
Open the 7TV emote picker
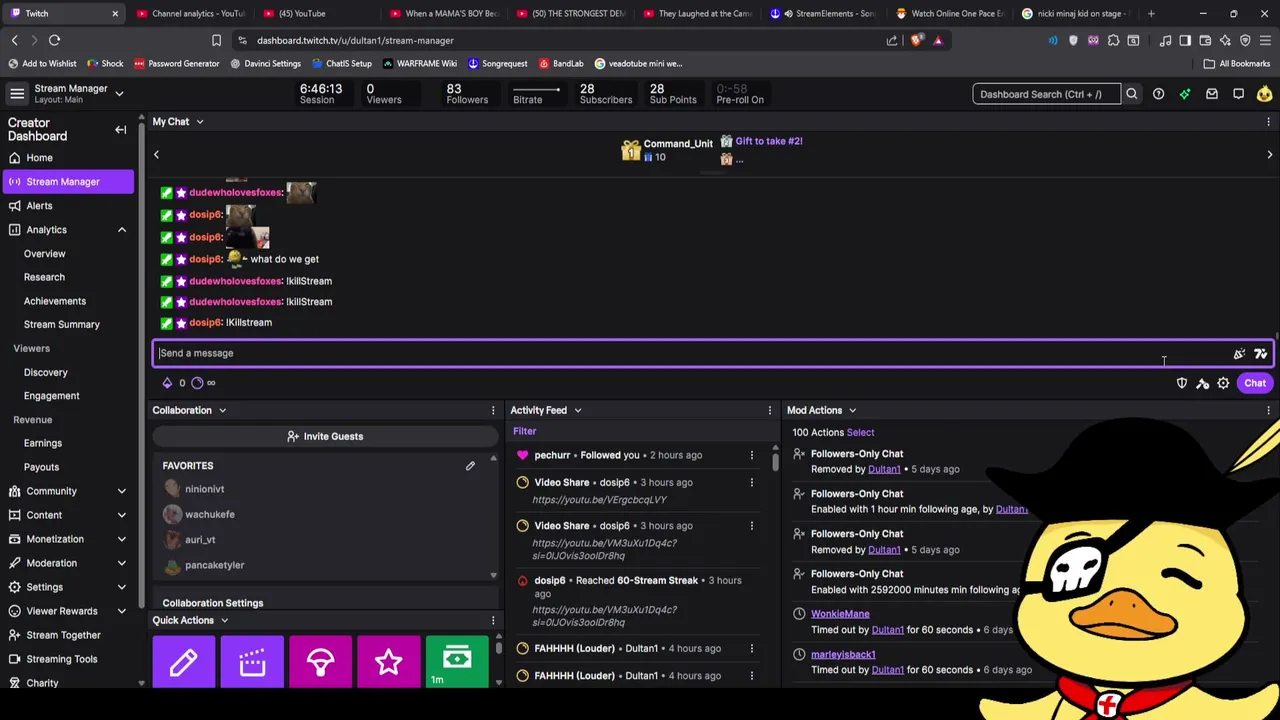point(1261,353)
